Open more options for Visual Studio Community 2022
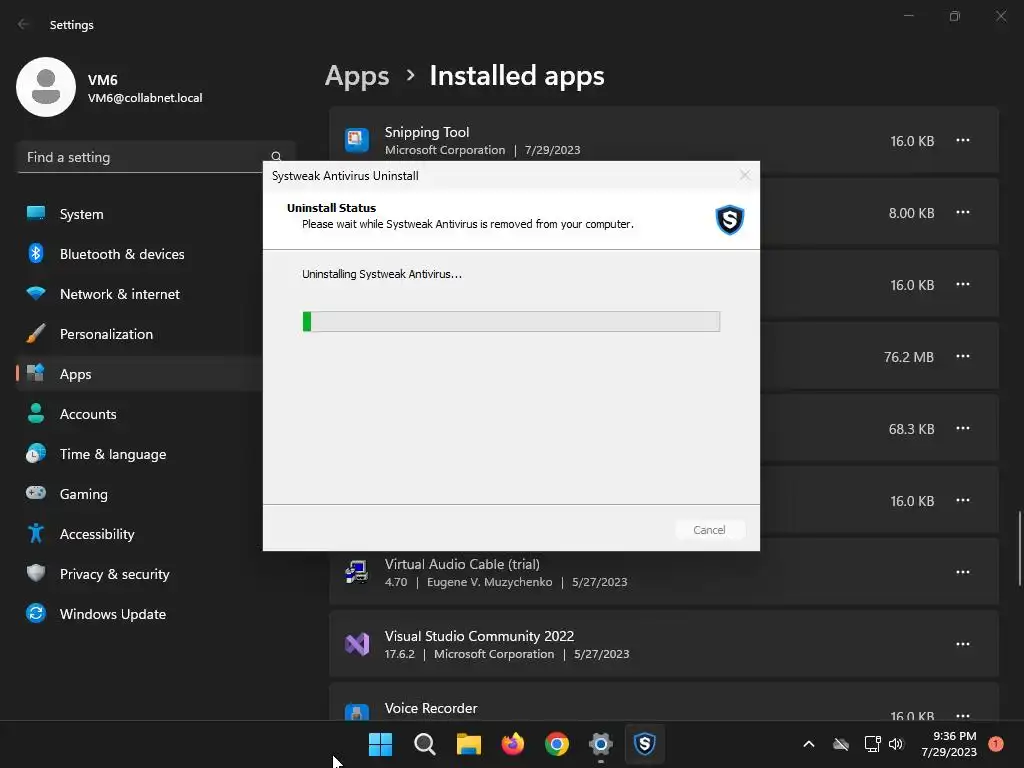The width and height of the screenshot is (1024, 768). pos(963,644)
